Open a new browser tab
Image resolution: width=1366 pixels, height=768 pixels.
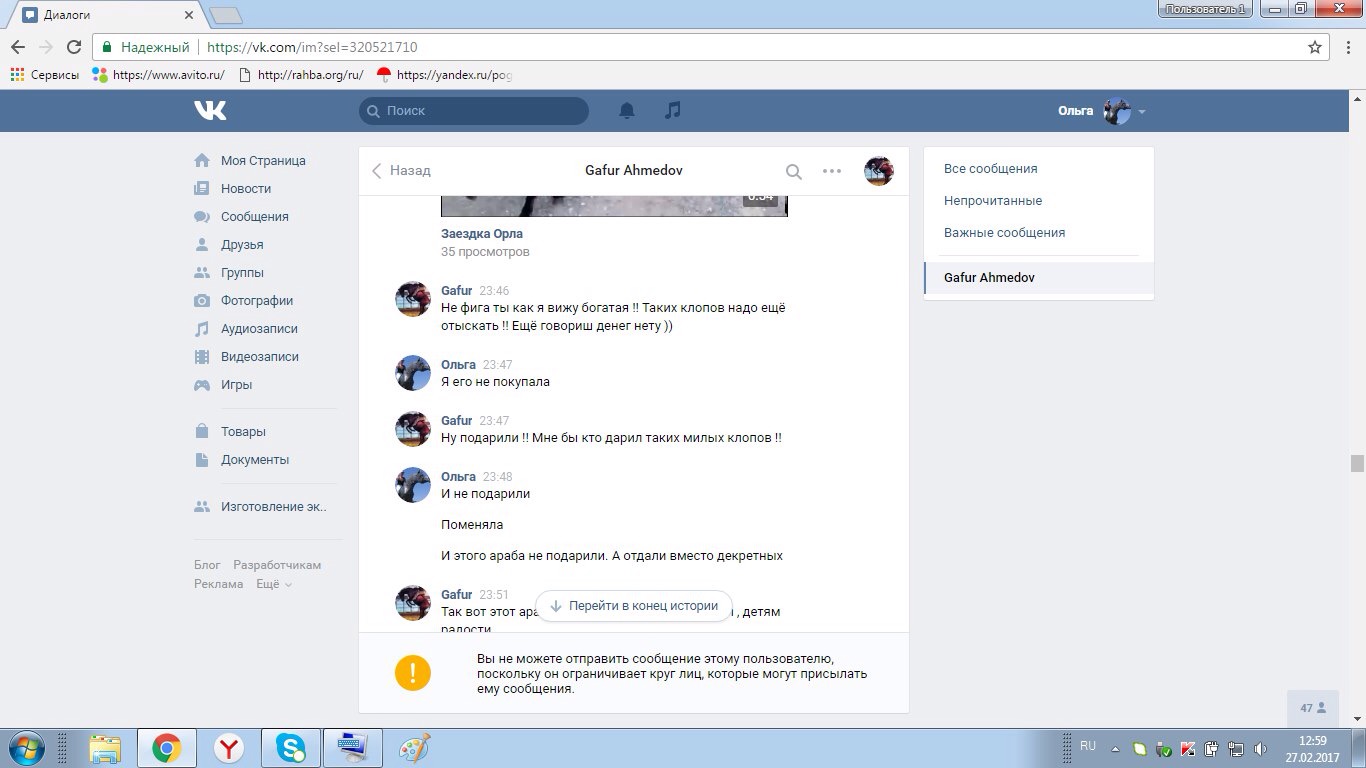pyautogui.click(x=225, y=15)
